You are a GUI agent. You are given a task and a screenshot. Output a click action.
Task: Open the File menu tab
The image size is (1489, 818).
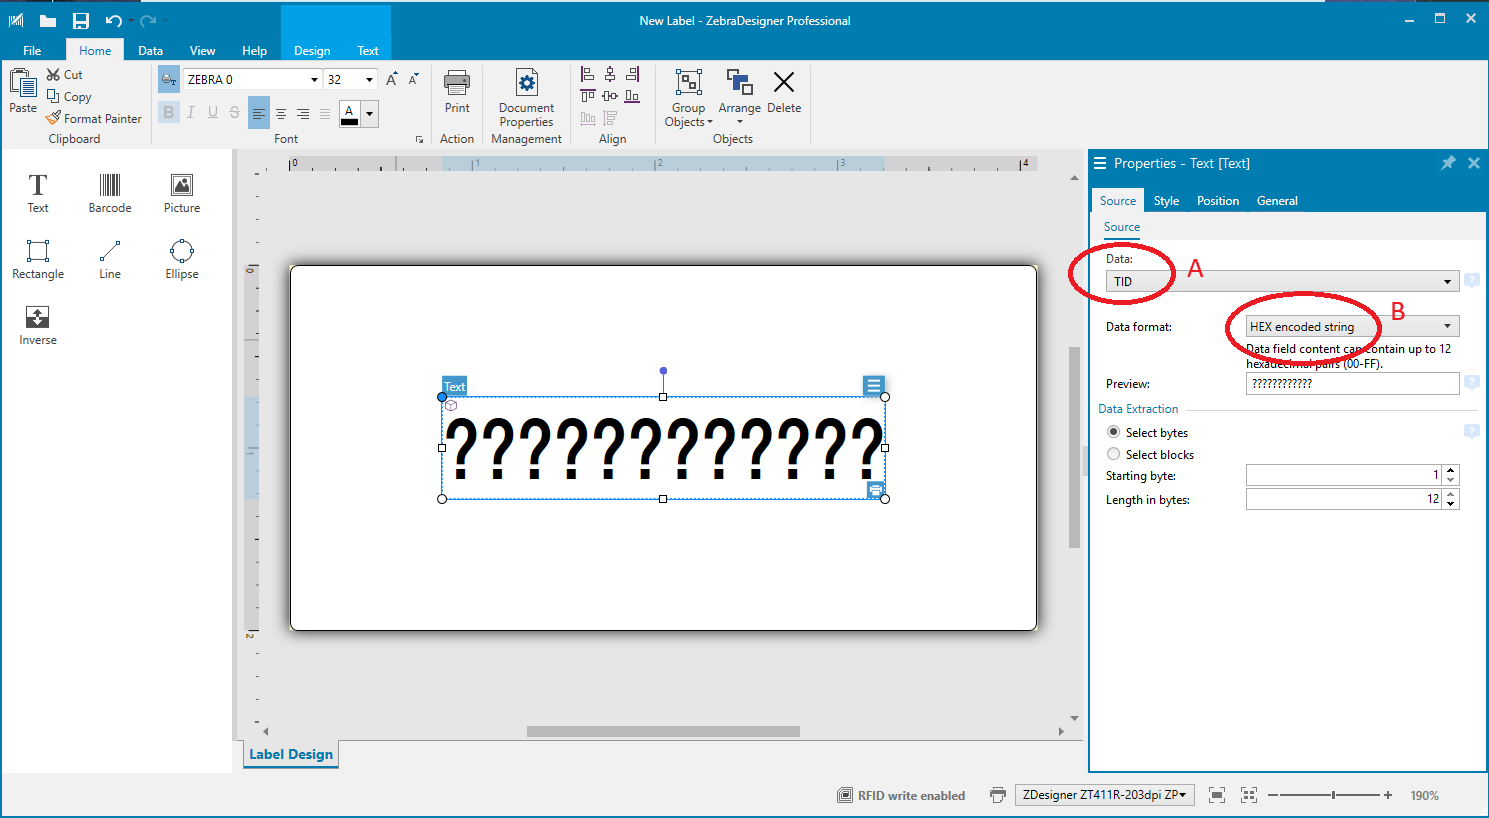click(32, 50)
